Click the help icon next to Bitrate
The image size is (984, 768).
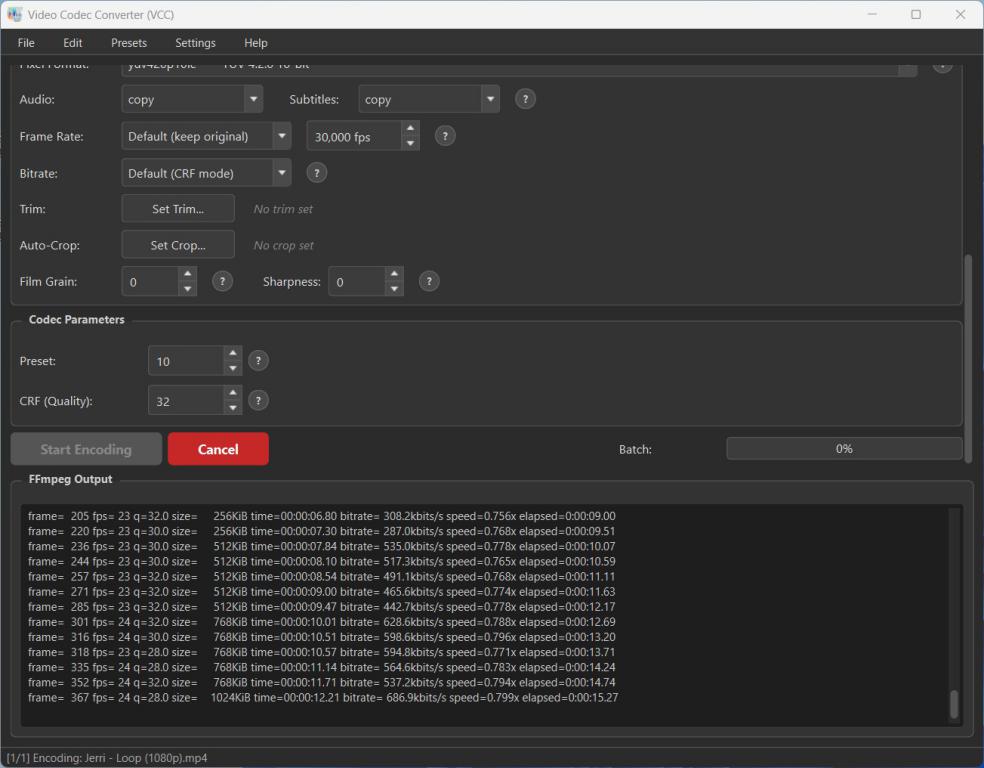tap(316, 173)
